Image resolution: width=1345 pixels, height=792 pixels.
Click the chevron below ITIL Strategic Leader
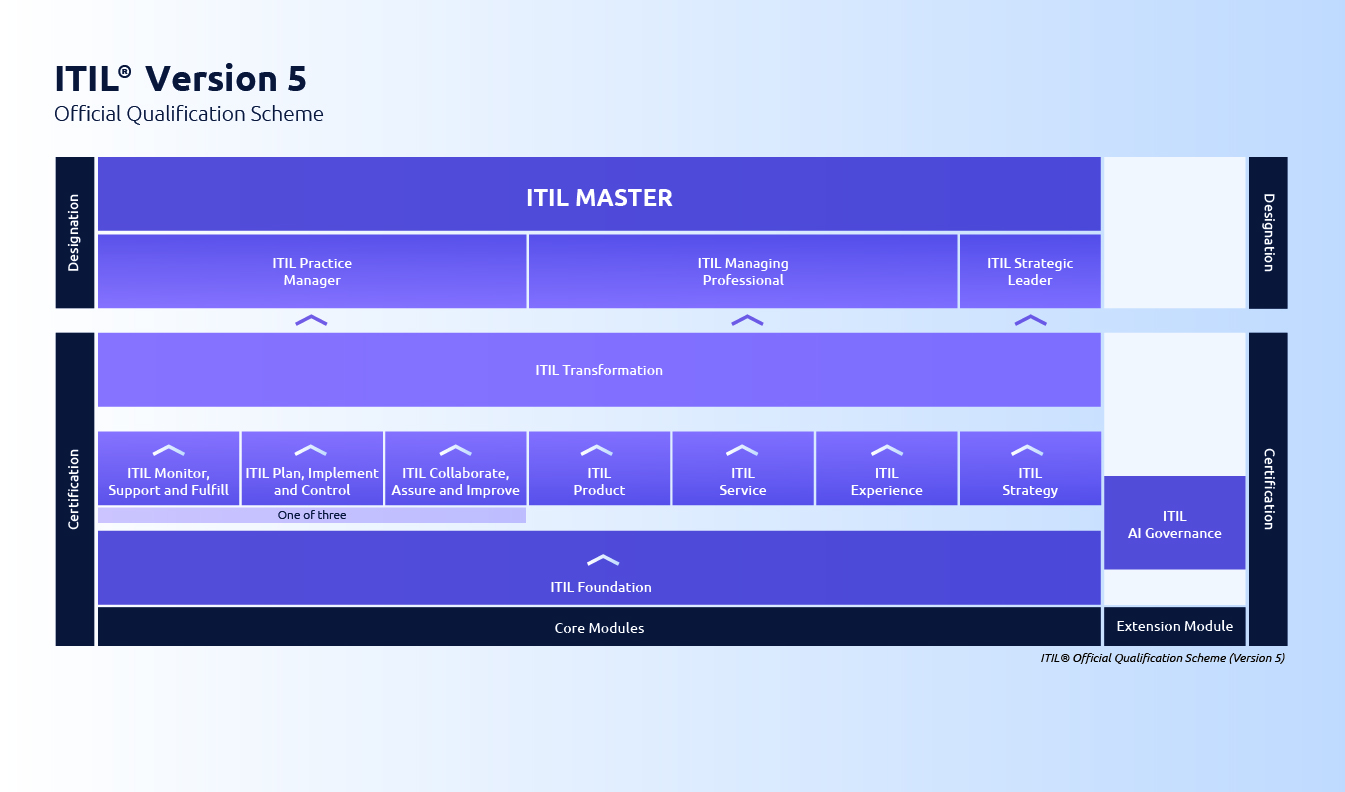pos(1030,321)
